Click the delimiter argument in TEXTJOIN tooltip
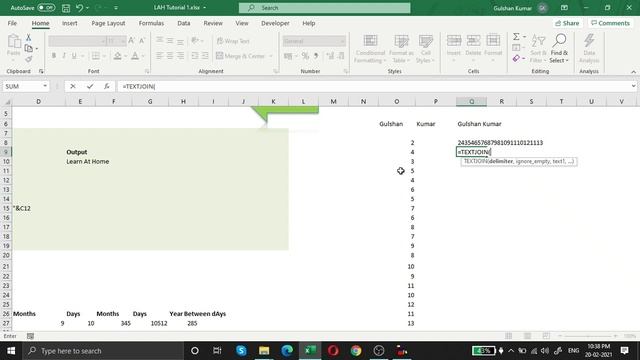This screenshot has height=360, width=640. pyautogui.click(x=500, y=162)
